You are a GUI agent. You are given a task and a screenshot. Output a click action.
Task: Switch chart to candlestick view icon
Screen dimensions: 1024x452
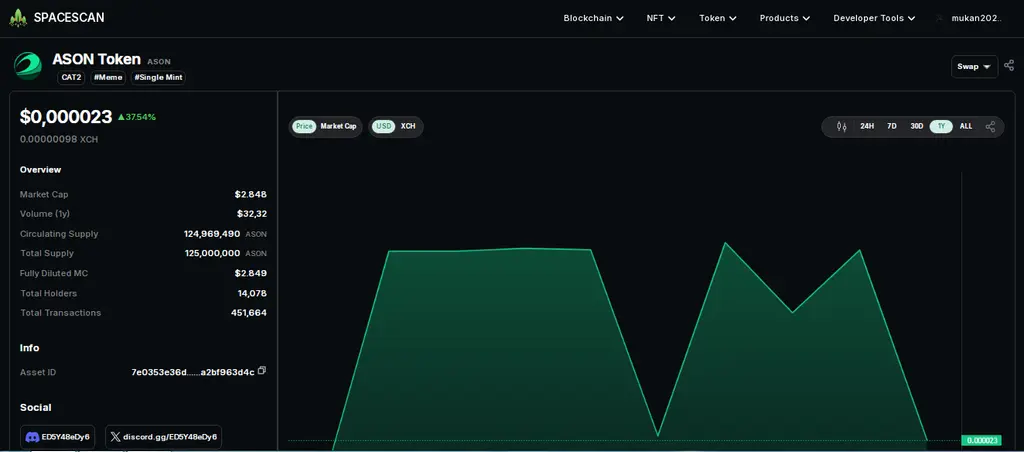click(841, 127)
